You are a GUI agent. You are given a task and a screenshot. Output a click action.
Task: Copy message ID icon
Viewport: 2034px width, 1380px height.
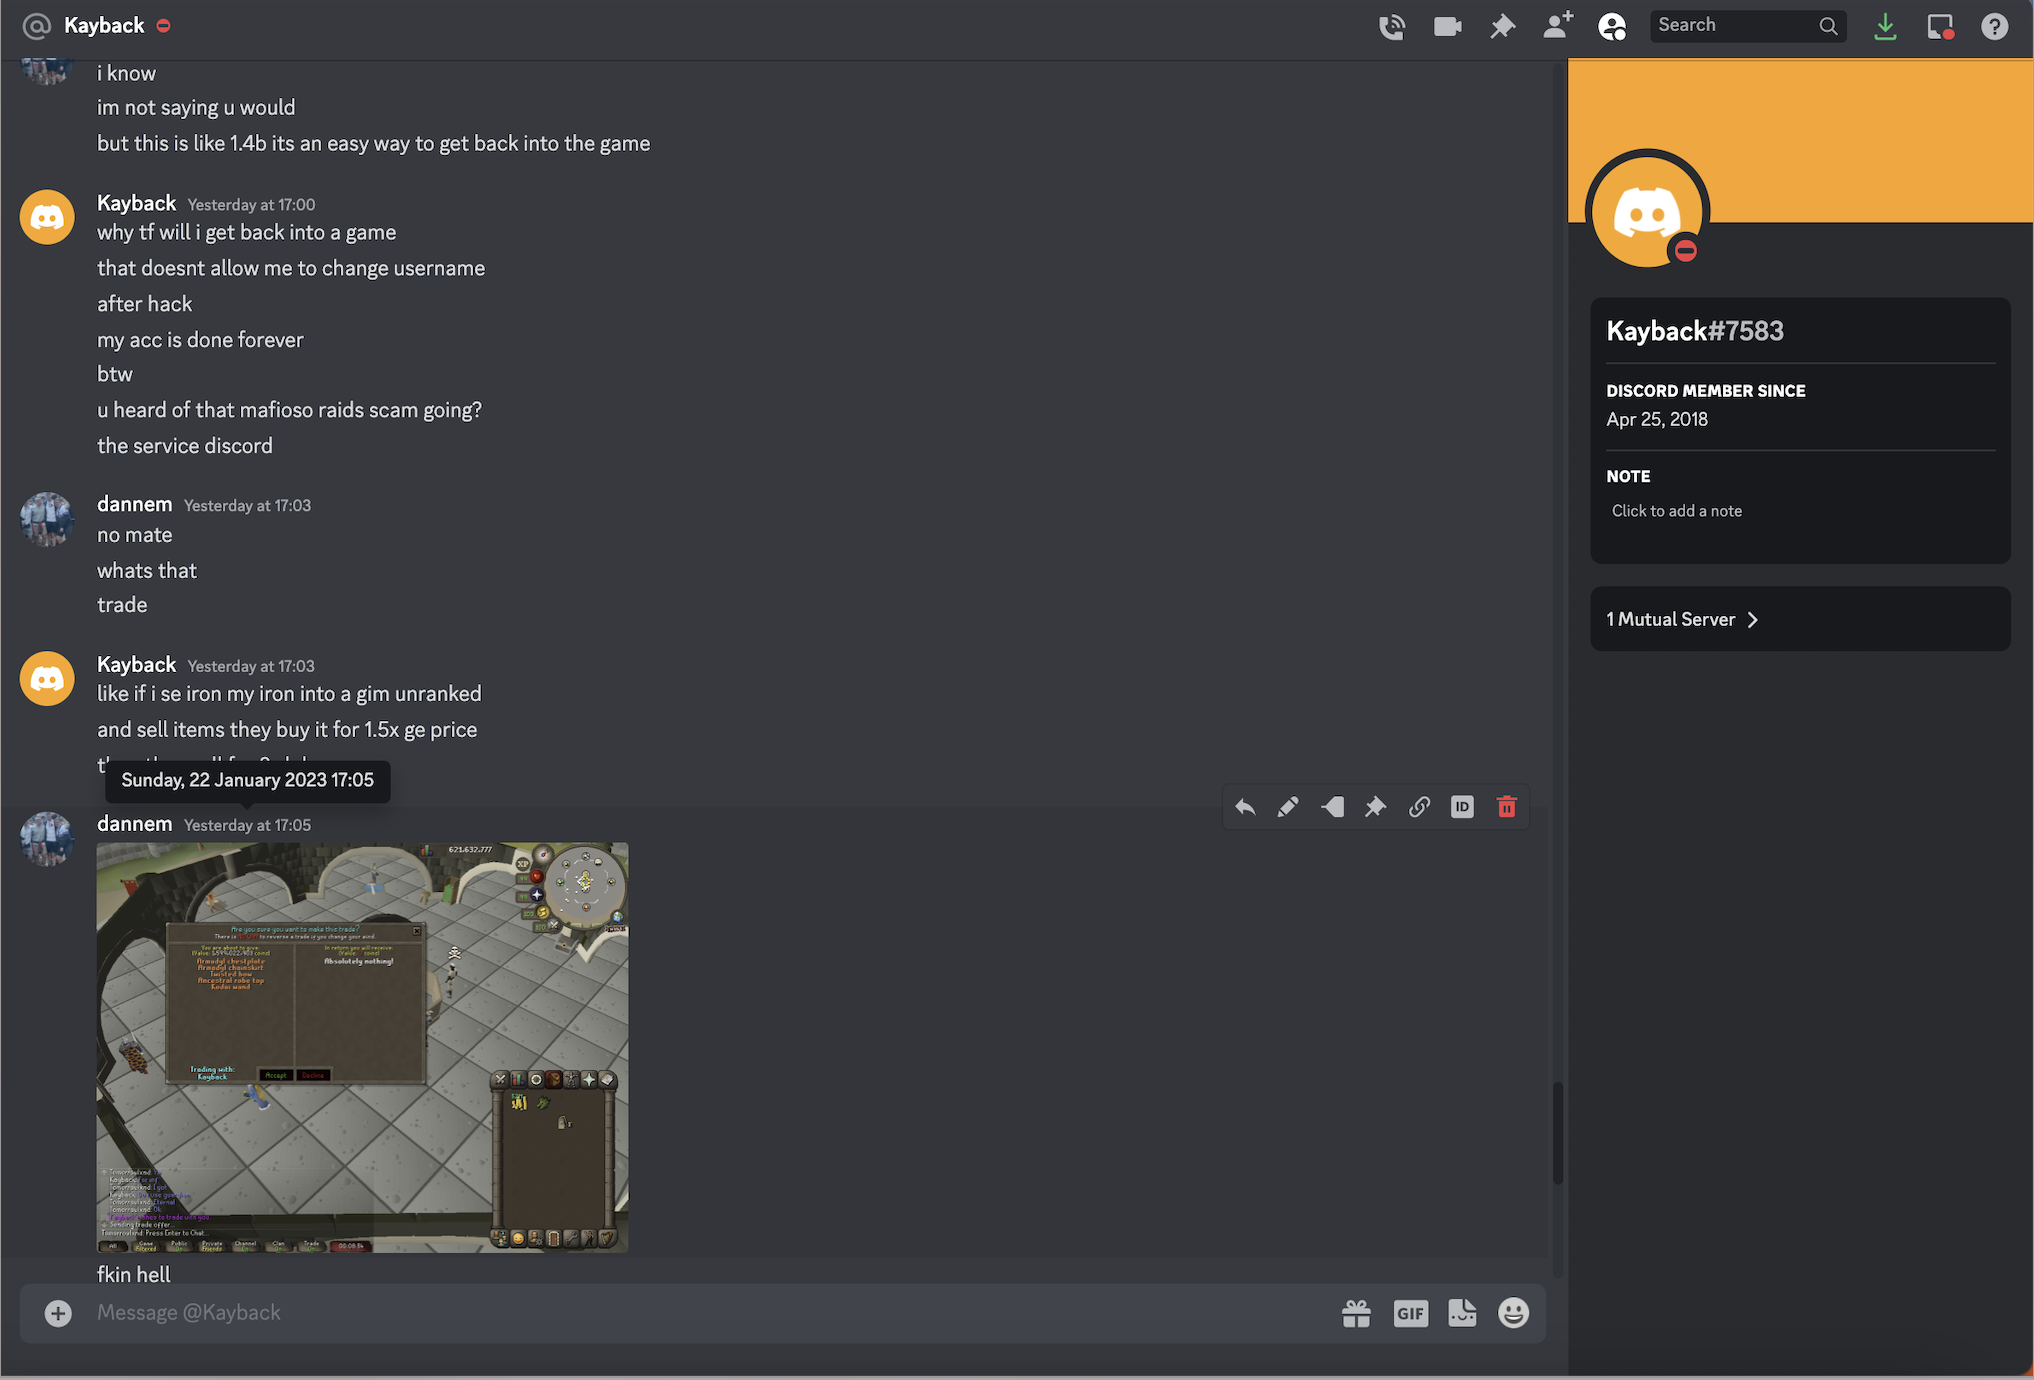(x=1462, y=807)
